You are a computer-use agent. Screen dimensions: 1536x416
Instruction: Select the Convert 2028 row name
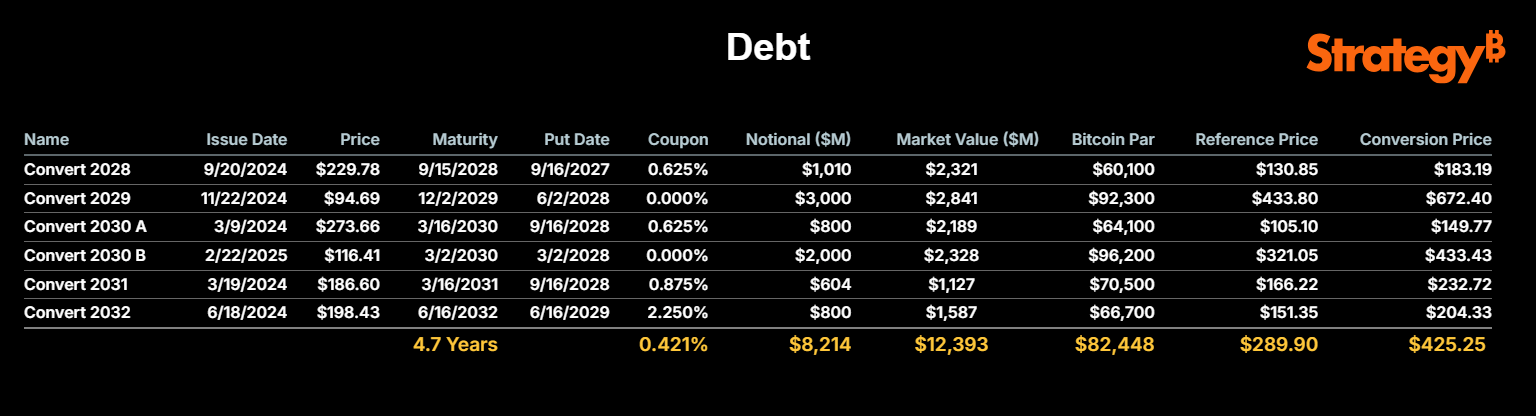[77, 170]
